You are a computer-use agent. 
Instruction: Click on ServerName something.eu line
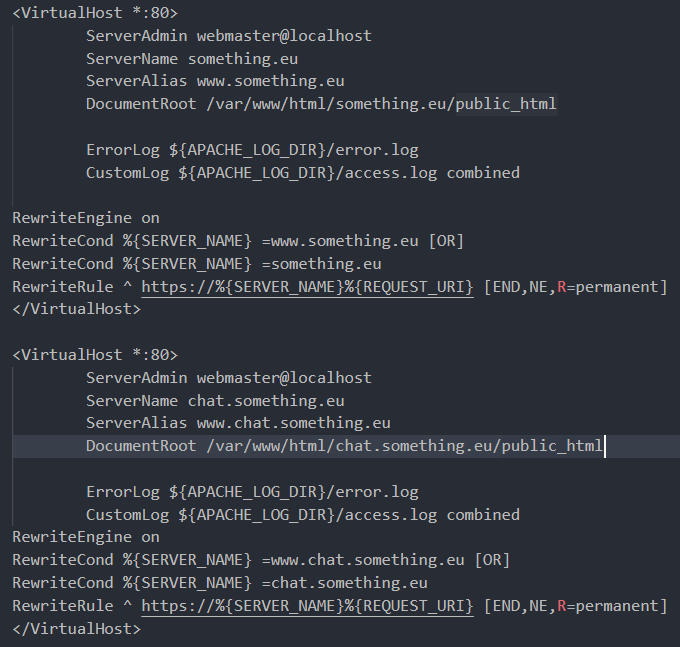192,59
